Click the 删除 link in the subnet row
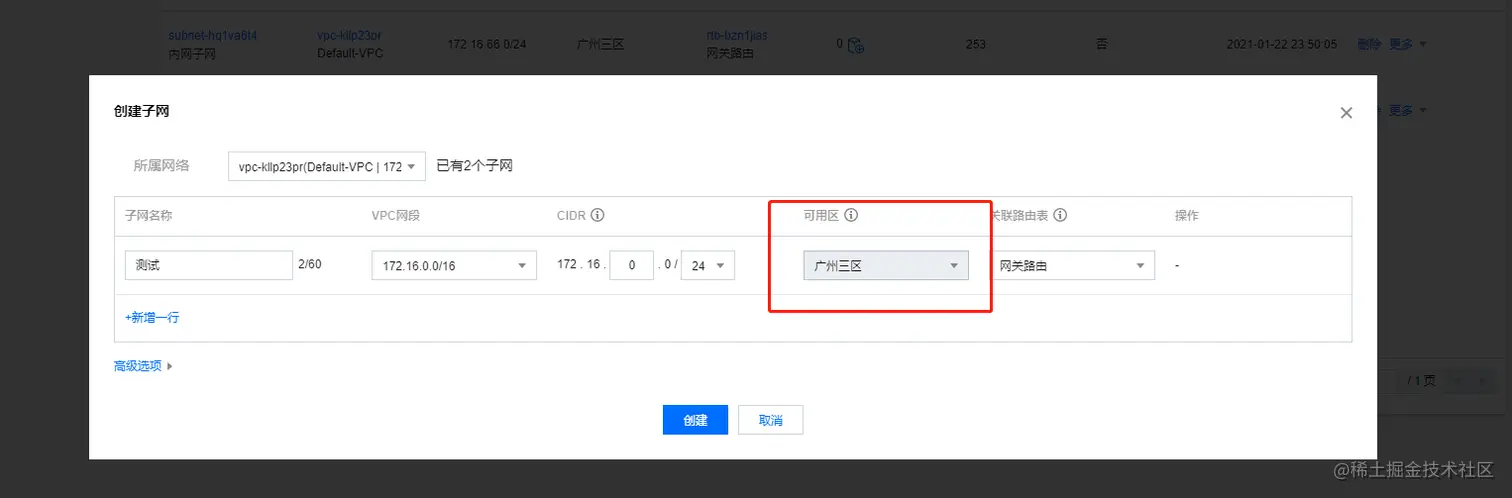The height and width of the screenshot is (498, 1512). point(1370,44)
